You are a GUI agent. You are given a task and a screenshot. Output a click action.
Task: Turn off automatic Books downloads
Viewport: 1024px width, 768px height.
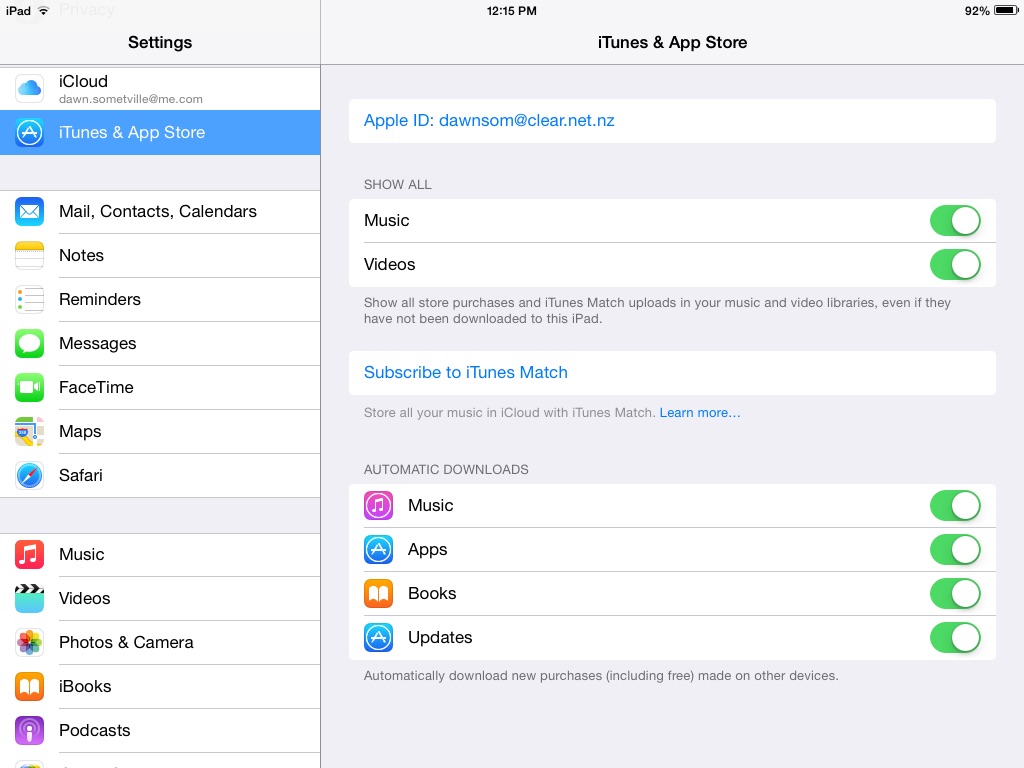(x=955, y=594)
